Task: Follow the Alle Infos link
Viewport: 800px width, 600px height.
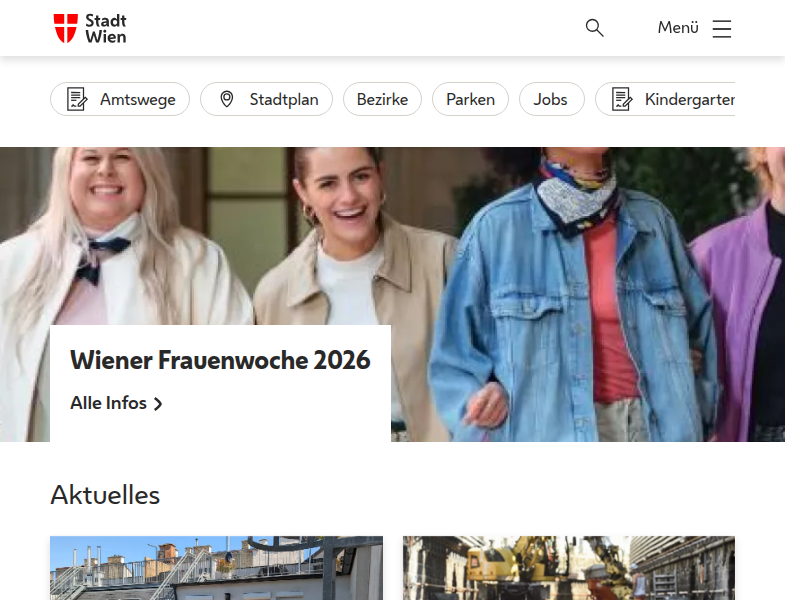Action: 108,403
